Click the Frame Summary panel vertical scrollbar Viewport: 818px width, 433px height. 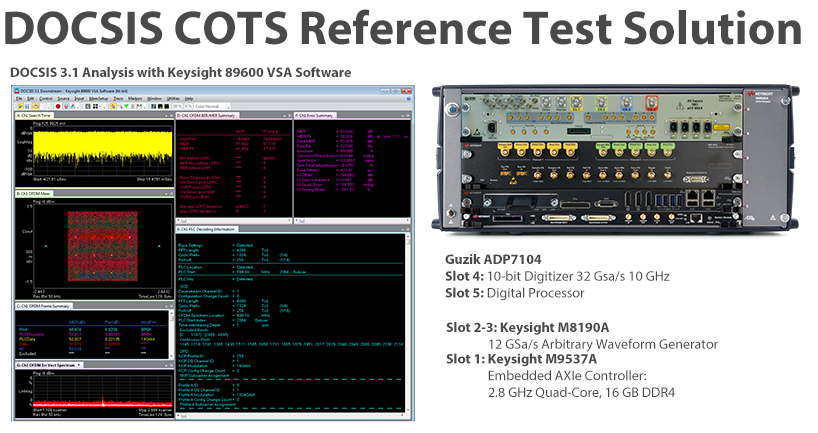172,334
